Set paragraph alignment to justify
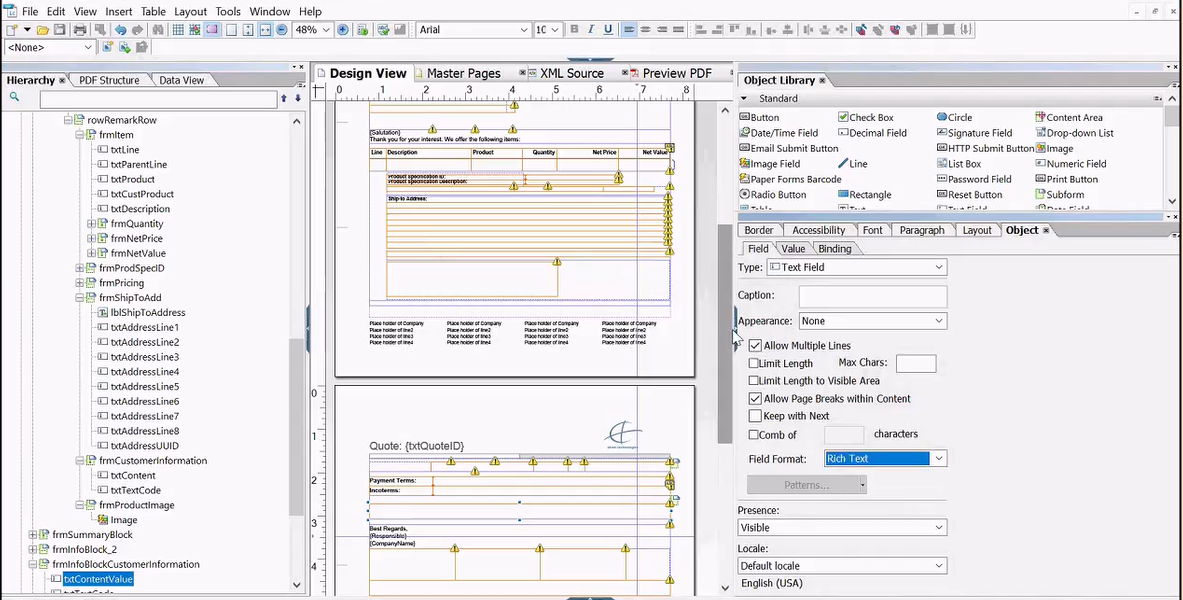The height and width of the screenshot is (600, 1183). [x=678, y=29]
